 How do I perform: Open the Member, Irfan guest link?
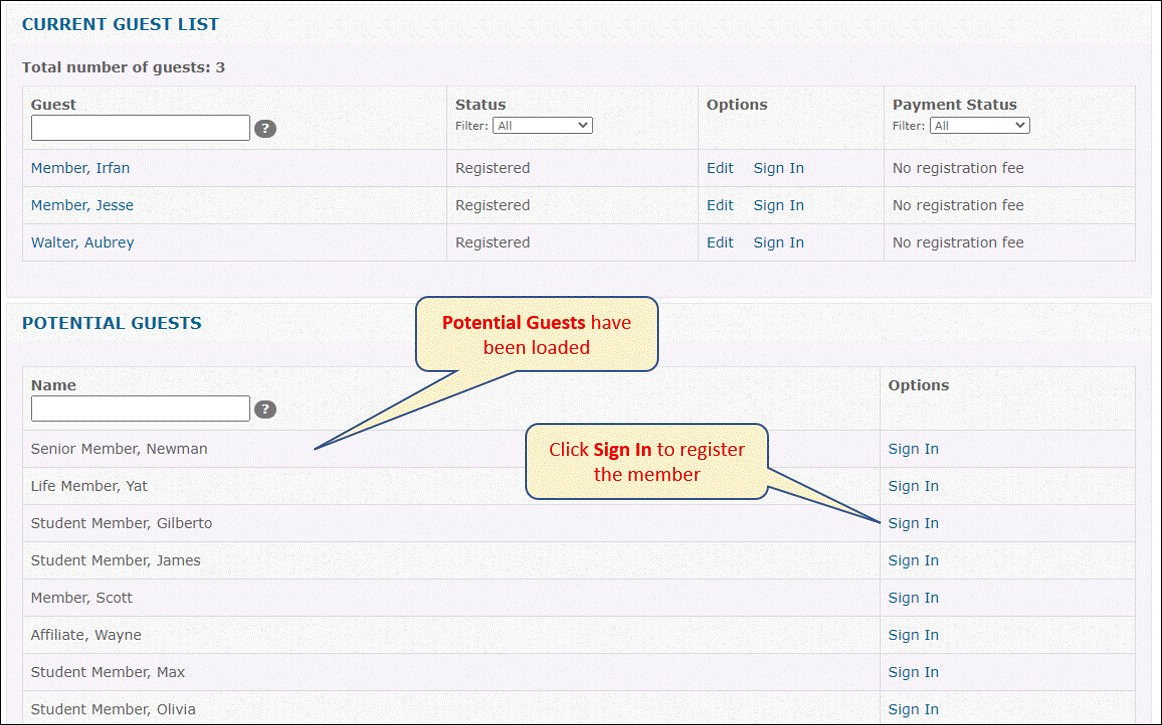80,168
